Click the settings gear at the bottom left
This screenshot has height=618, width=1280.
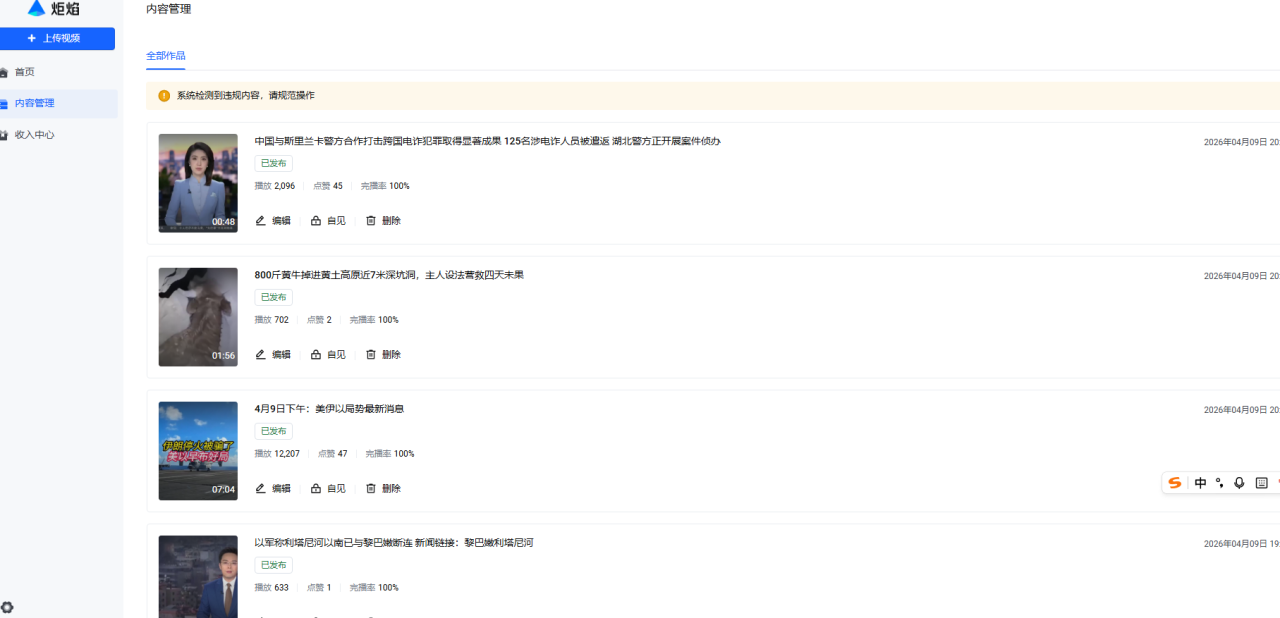point(7,607)
